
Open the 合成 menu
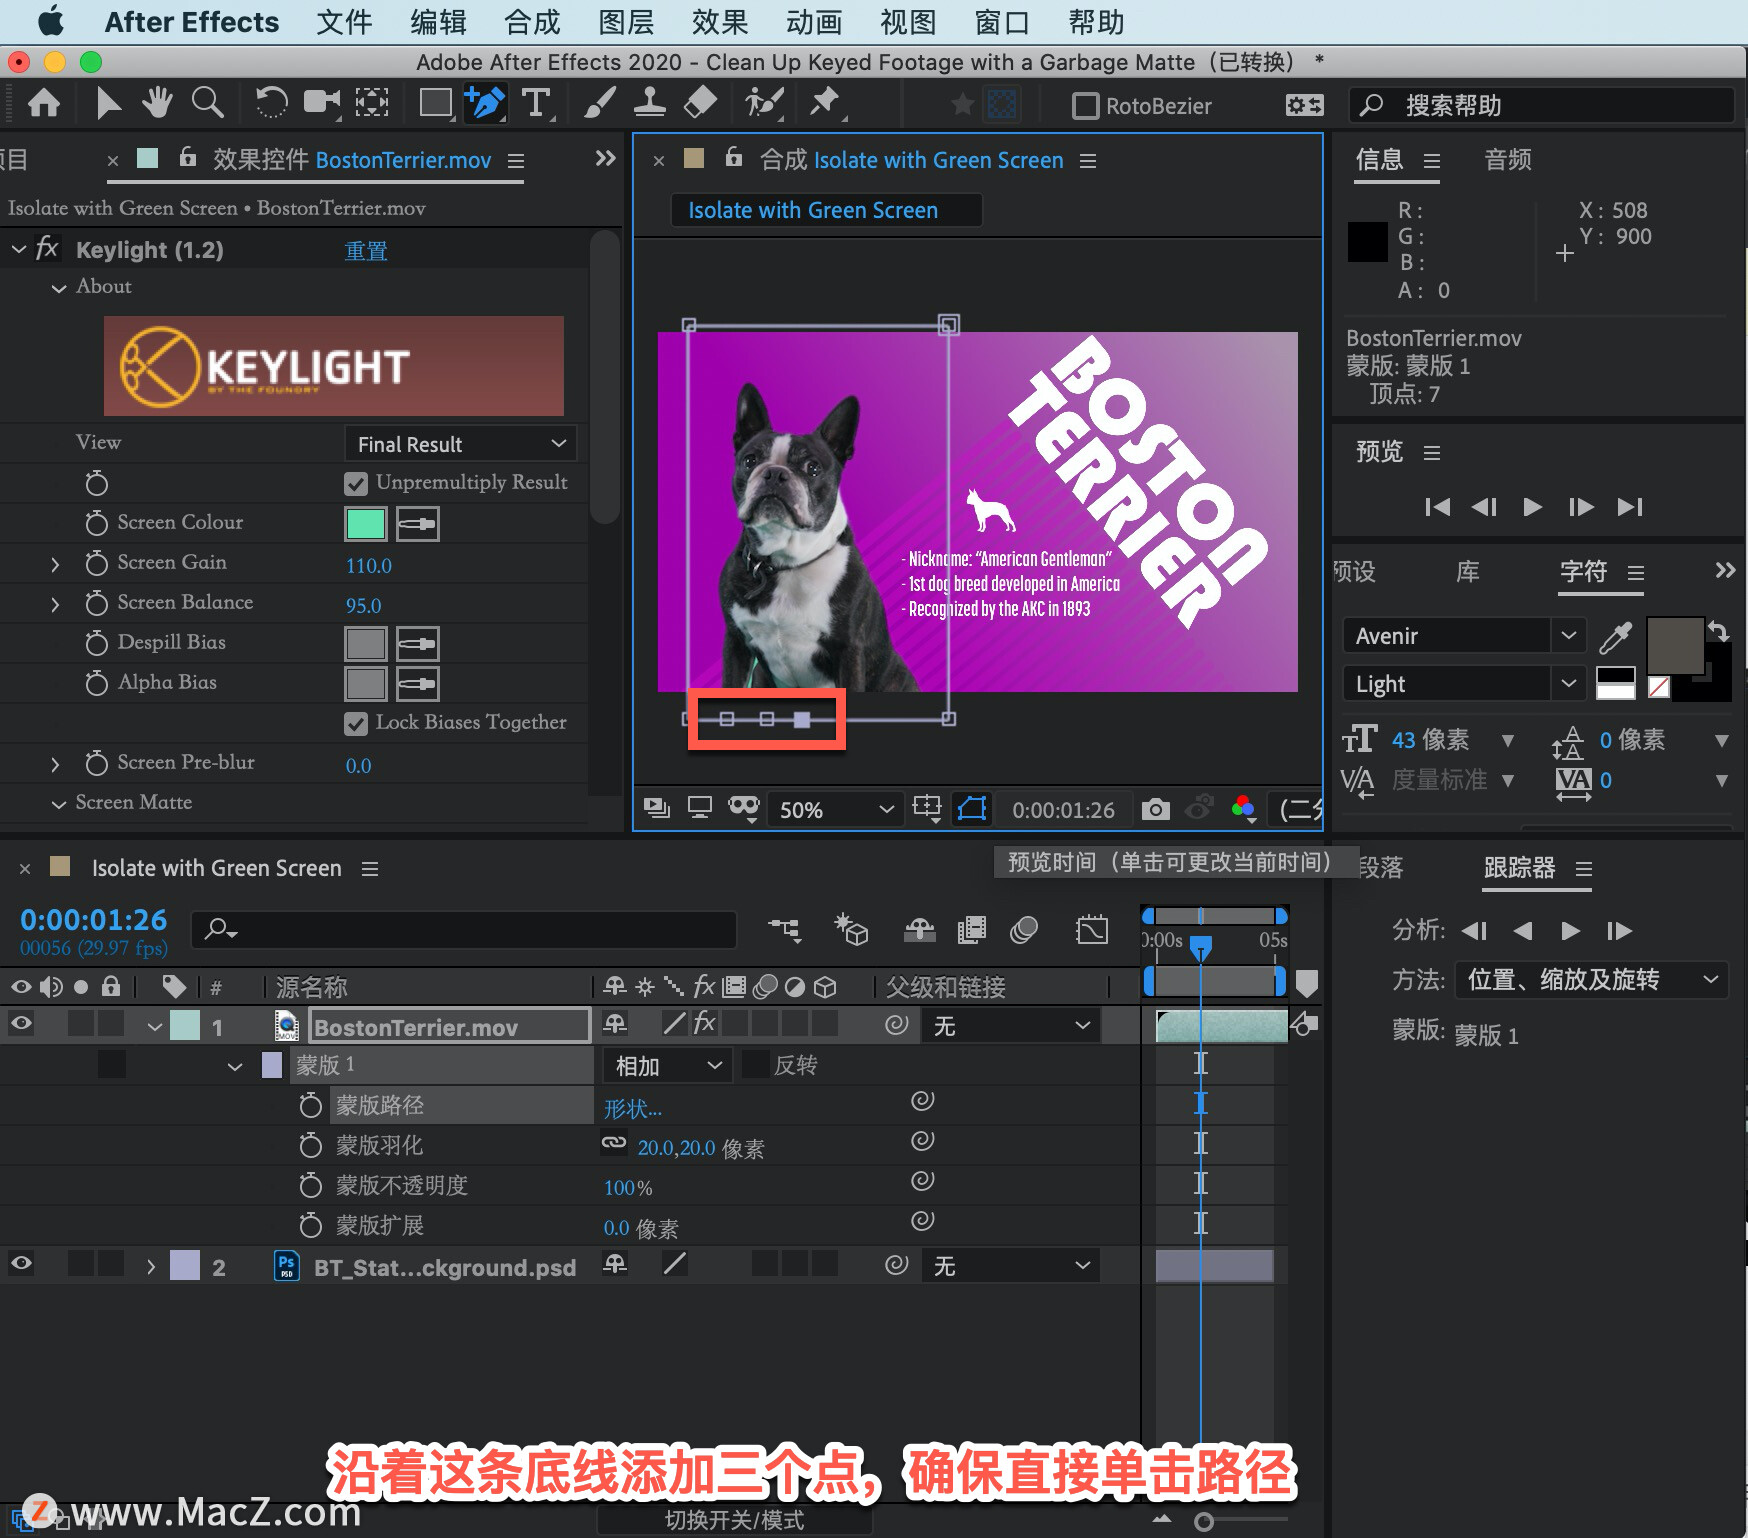pos(531,22)
